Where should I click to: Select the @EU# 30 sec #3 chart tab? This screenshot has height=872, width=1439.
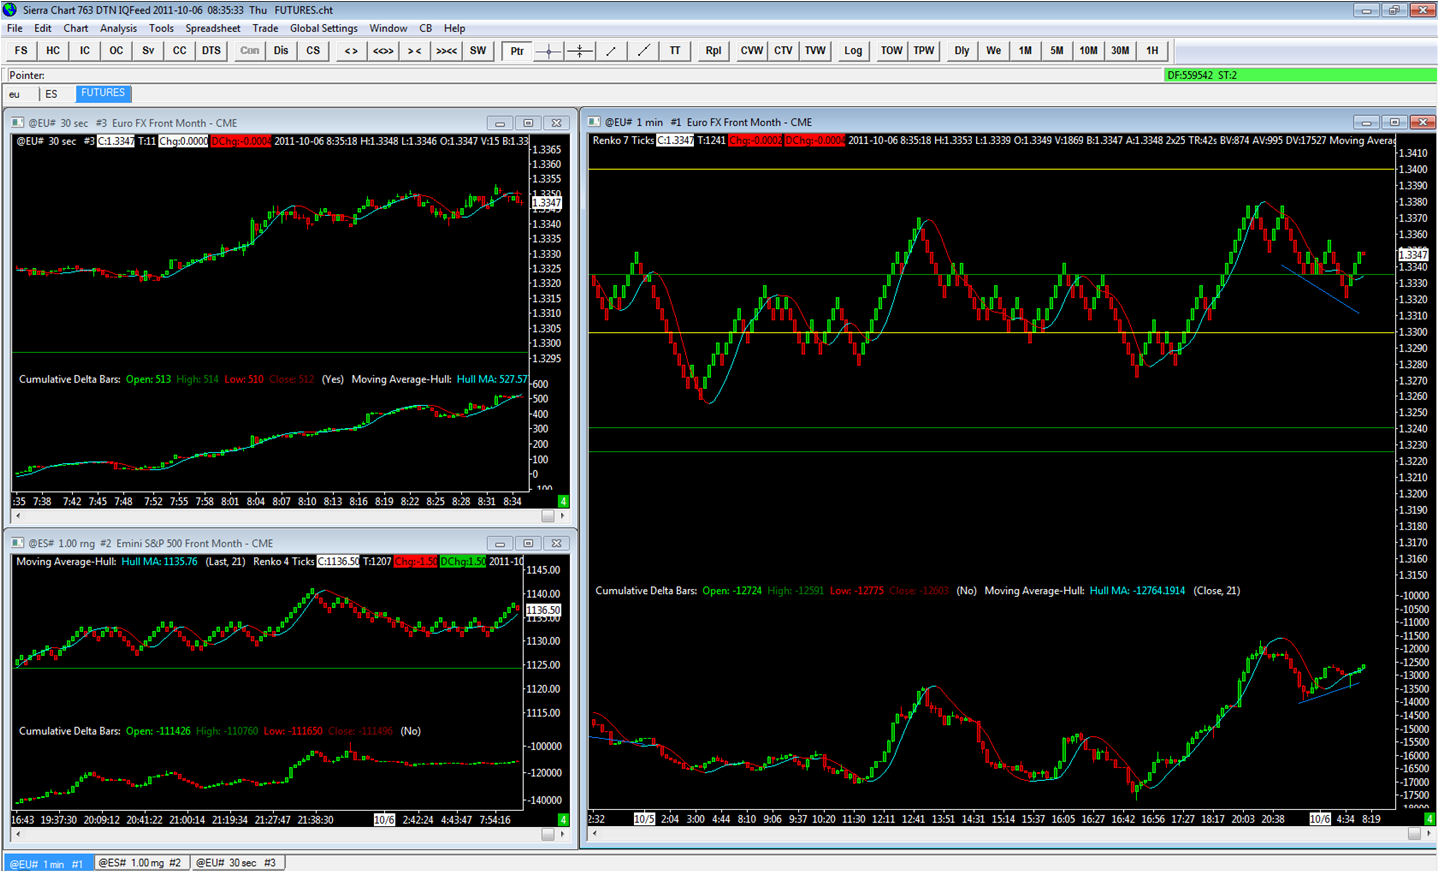tap(236, 863)
